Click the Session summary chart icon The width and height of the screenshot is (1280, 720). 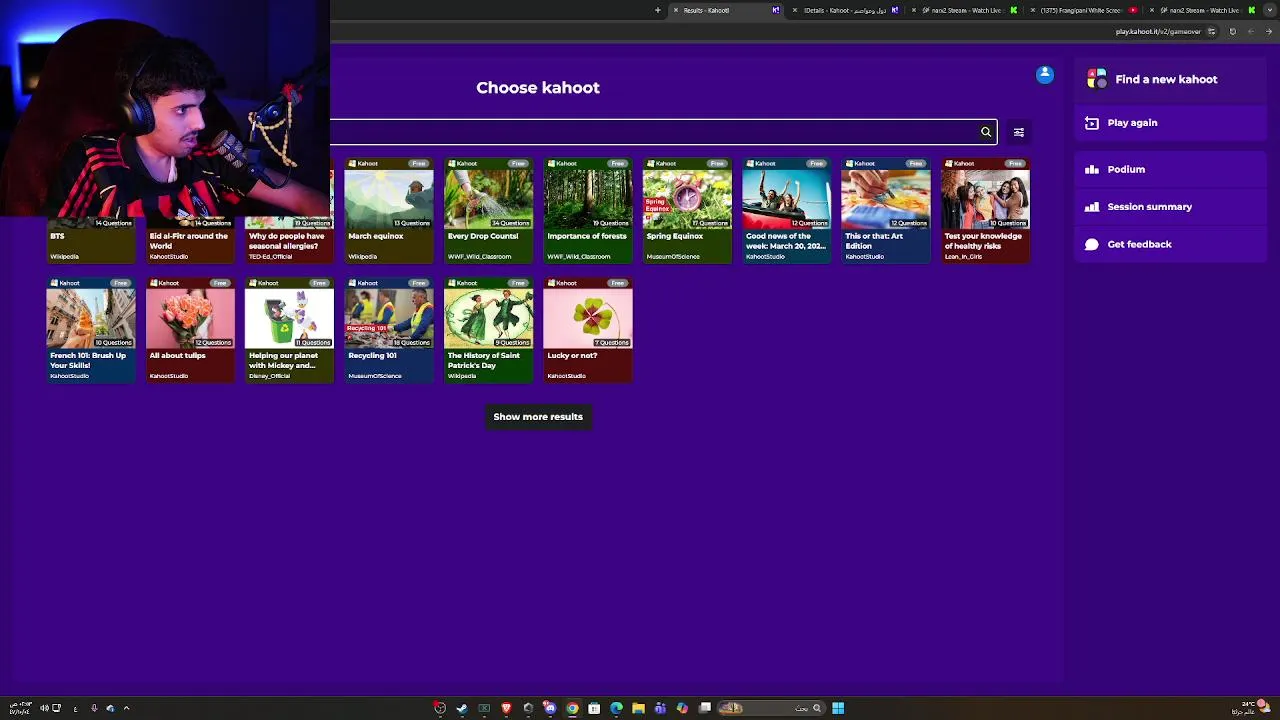coord(1092,207)
